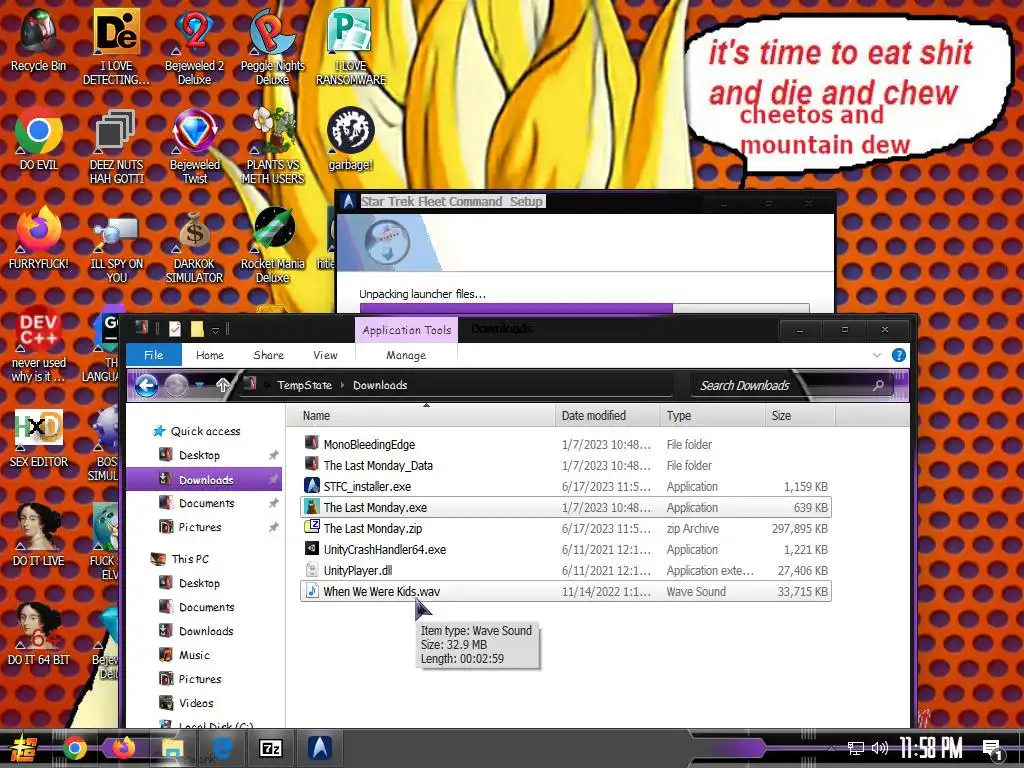This screenshot has height=768, width=1024.
Task: Open the Home ribbon tab
Action: (210, 355)
